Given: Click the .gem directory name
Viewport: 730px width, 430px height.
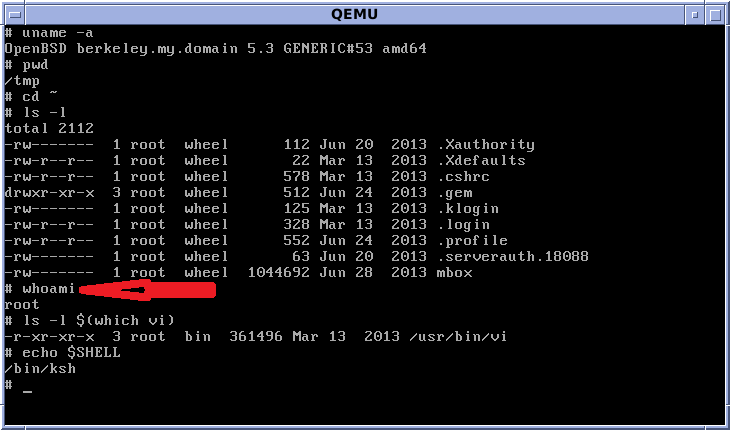Looking at the screenshot, I should click(x=457, y=193).
